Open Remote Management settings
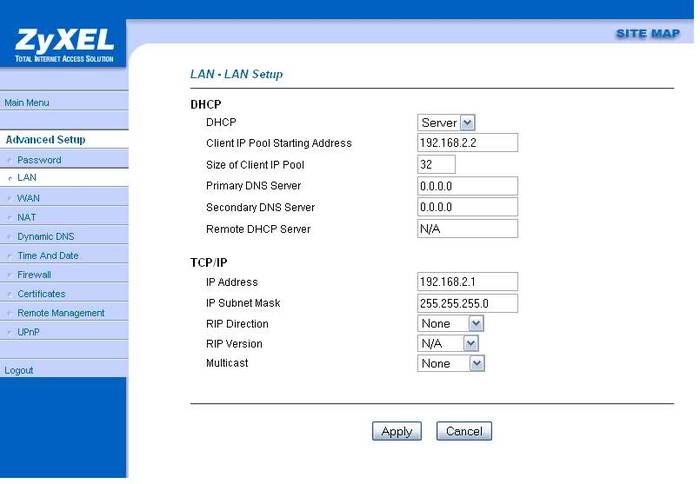 (61, 313)
